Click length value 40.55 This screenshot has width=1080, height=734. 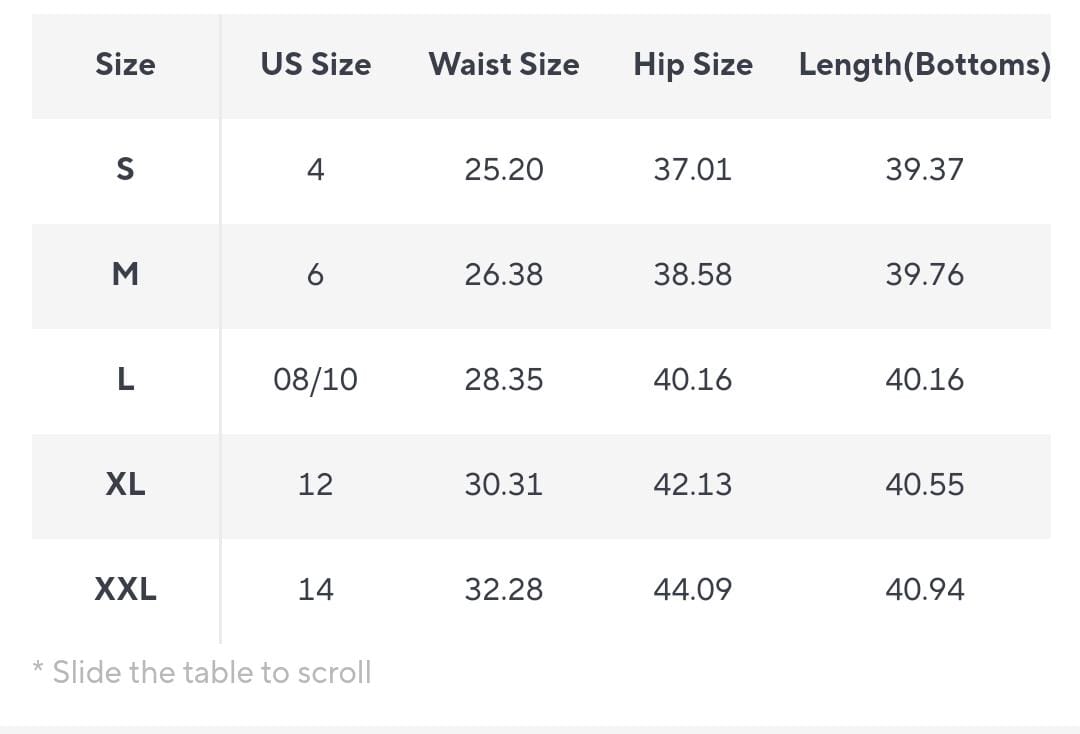(x=924, y=485)
